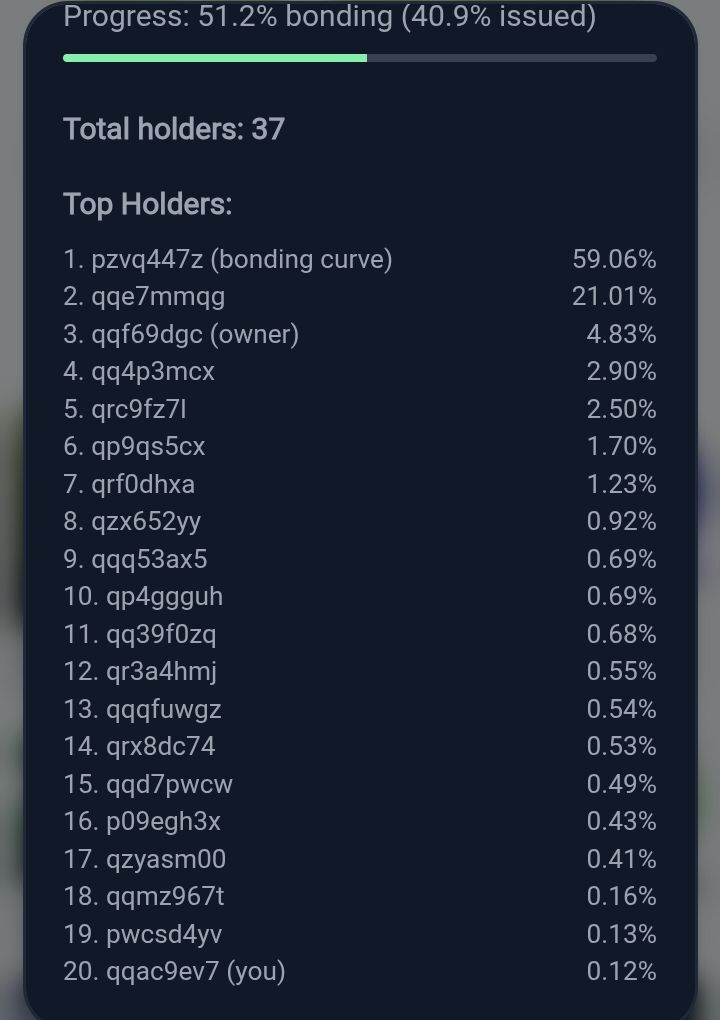Click holder qrx8dc74
The image size is (720, 1020).
360,746
